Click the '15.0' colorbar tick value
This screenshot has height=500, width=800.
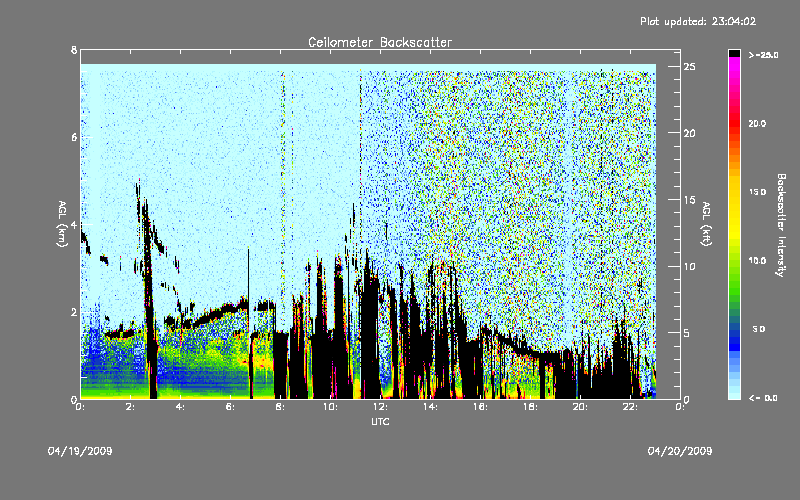pos(757,192)
